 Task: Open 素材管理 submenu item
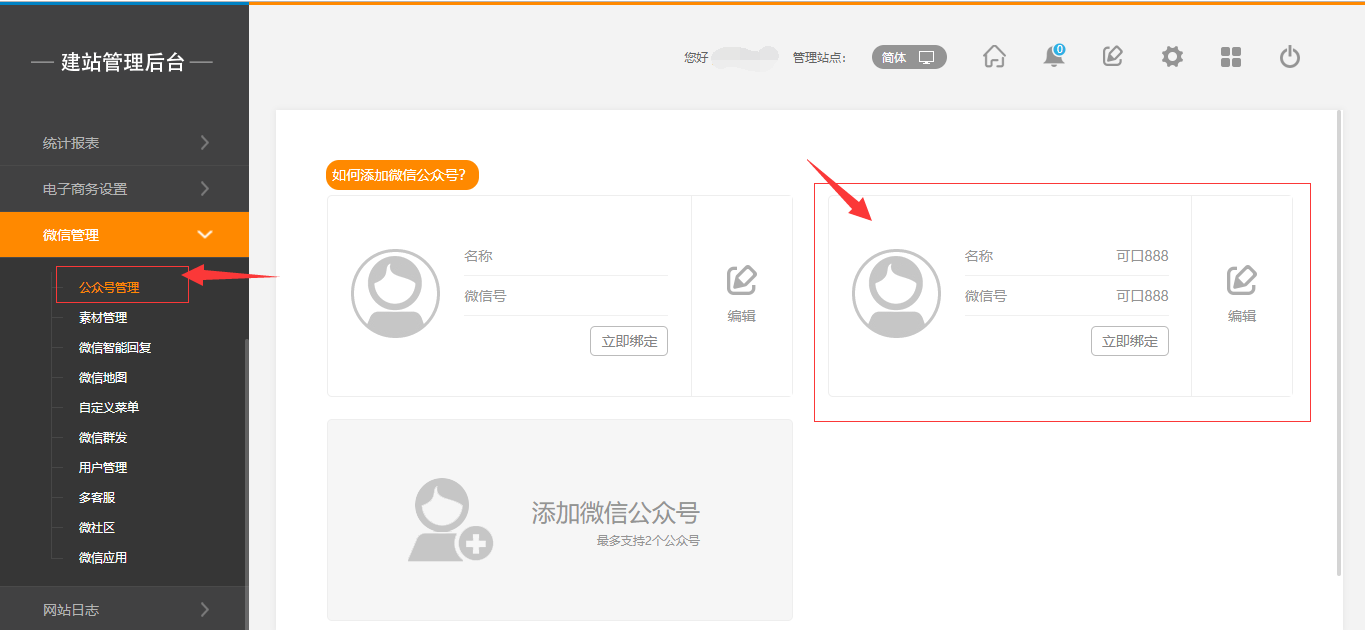(x=103, y=318)
